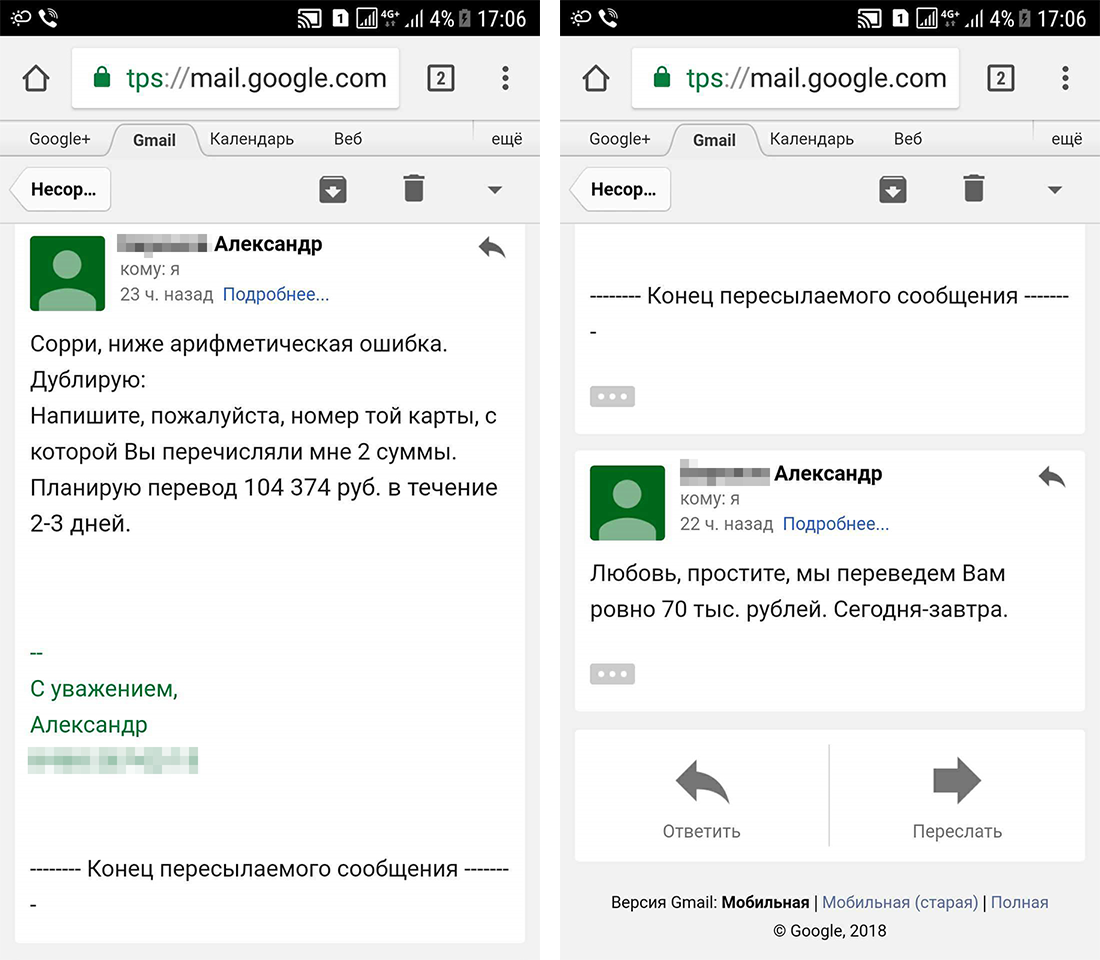
Task: Select Gmail tab in left phone
Action: pos(154,140)
